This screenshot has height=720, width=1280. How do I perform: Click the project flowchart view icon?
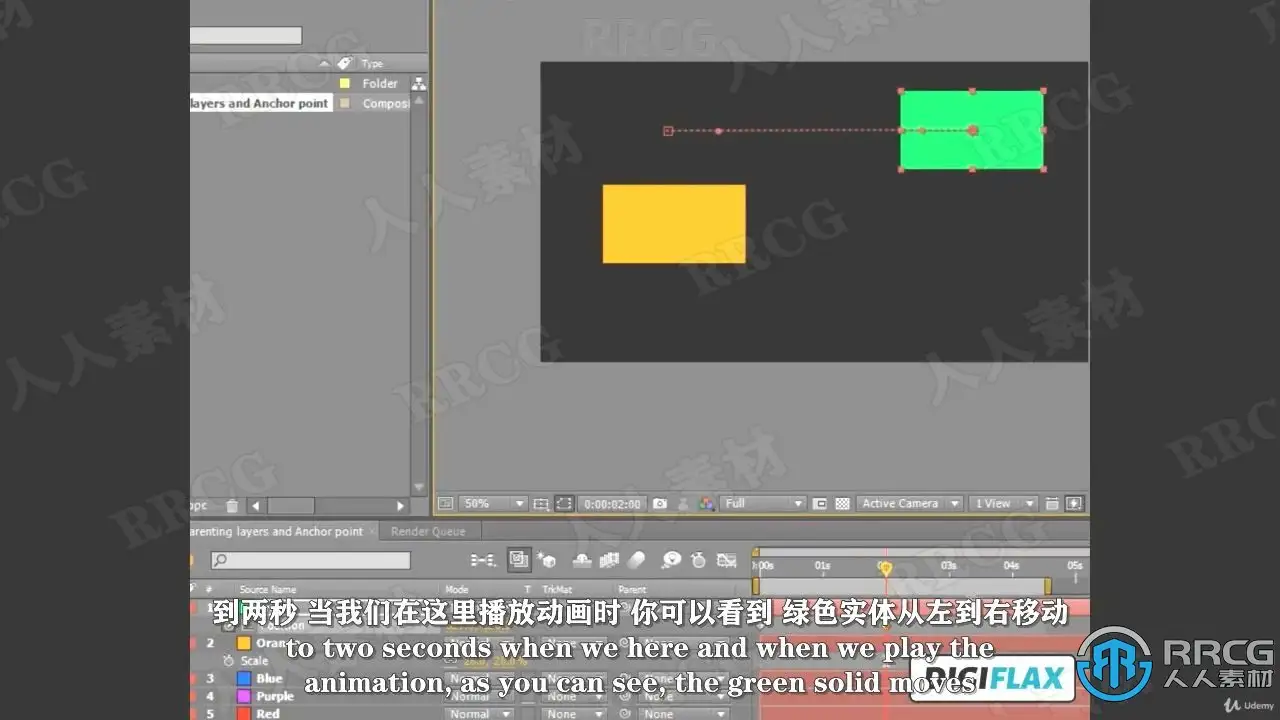coord(419,84)
